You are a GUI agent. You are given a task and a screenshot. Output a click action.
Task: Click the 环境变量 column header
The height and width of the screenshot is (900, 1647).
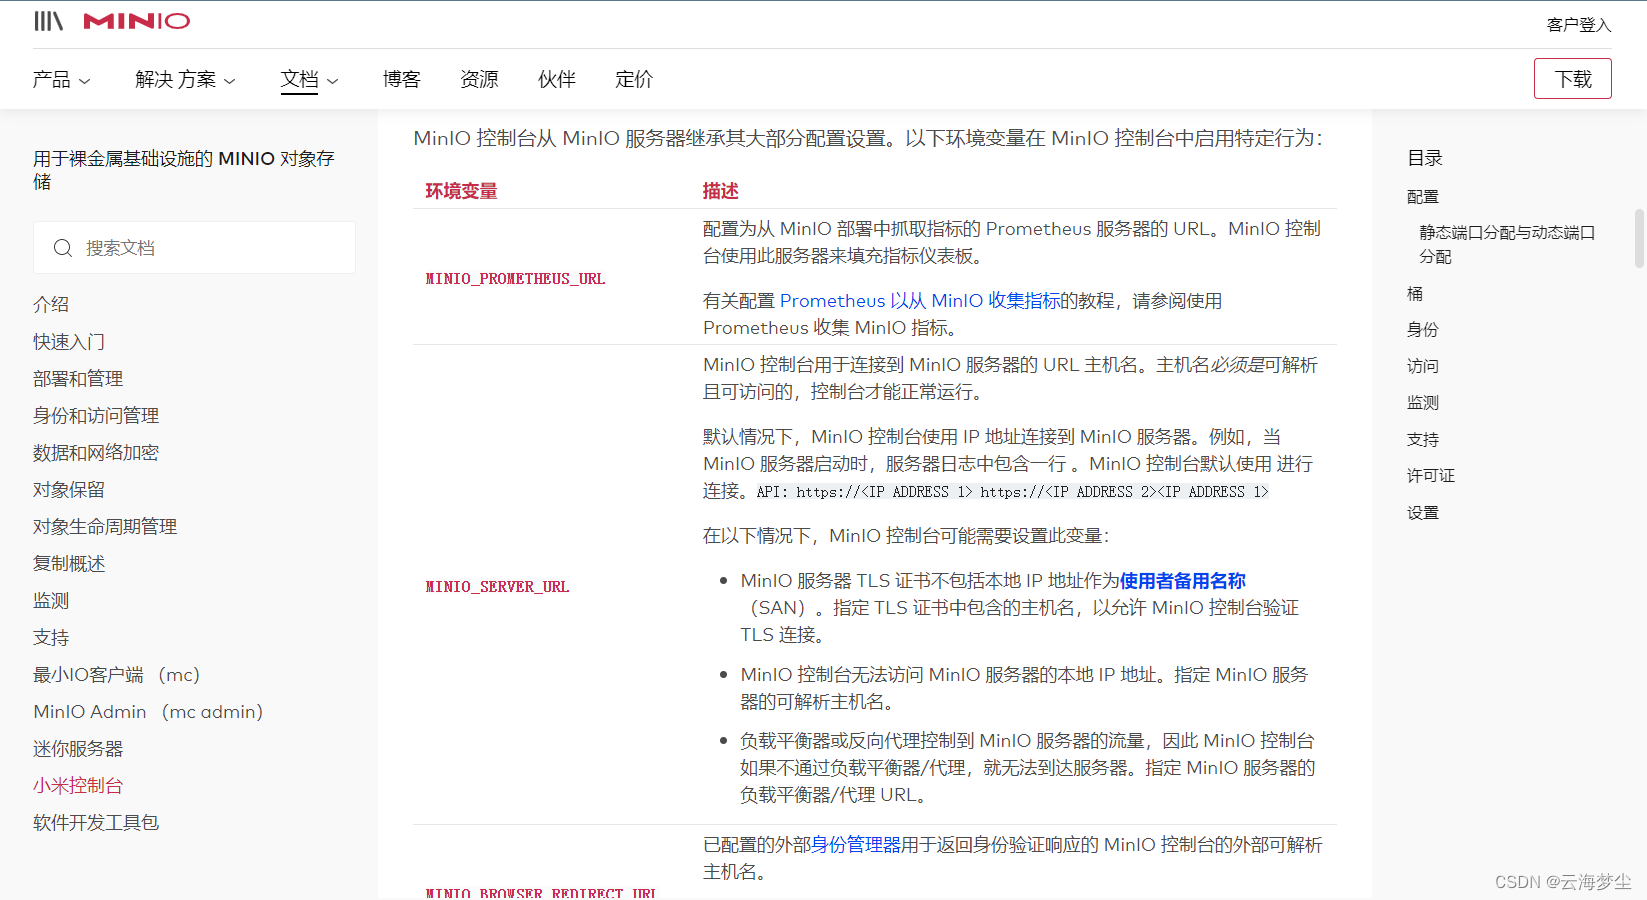[461, 190]
